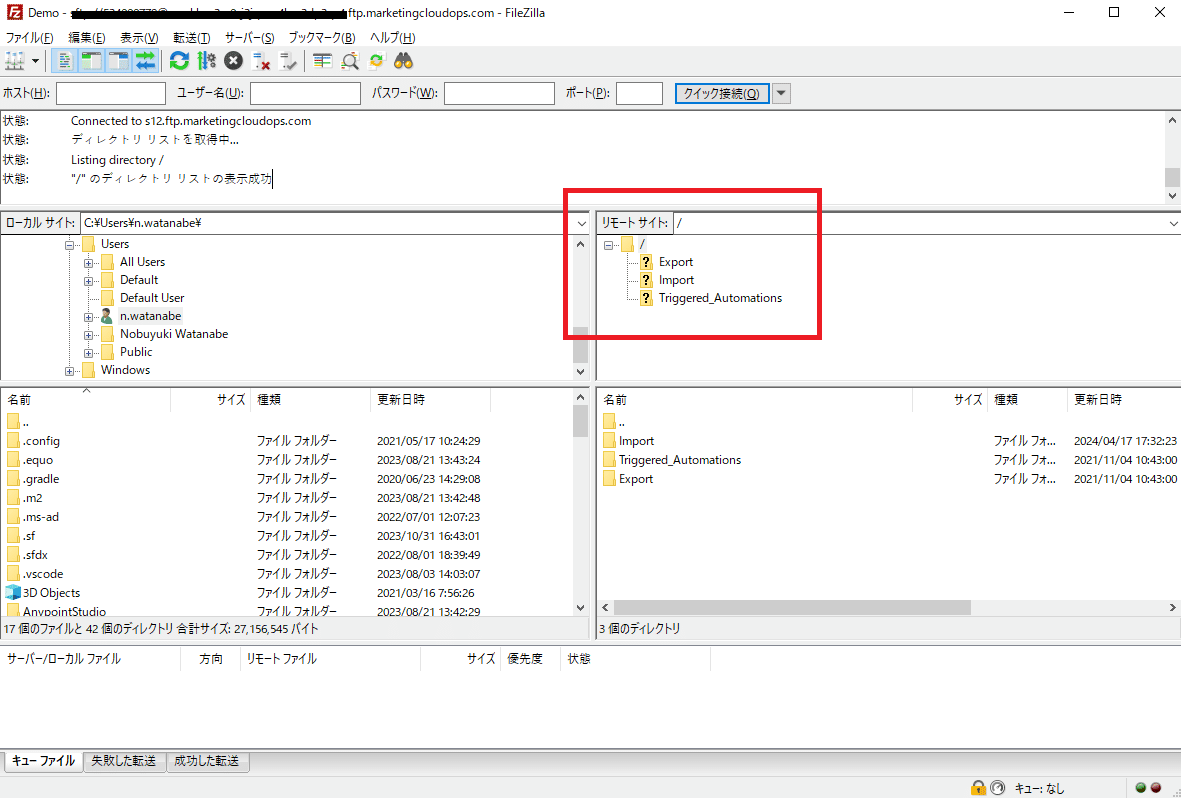This screenshot has height=798, width=1181.
Task: Sort the local list by 更新日時 column
Action: (x=430, y=399)
